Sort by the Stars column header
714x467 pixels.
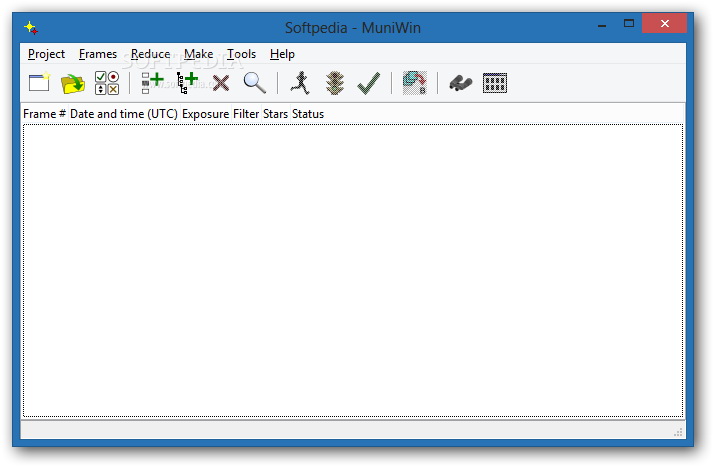(x=275, y=114)
